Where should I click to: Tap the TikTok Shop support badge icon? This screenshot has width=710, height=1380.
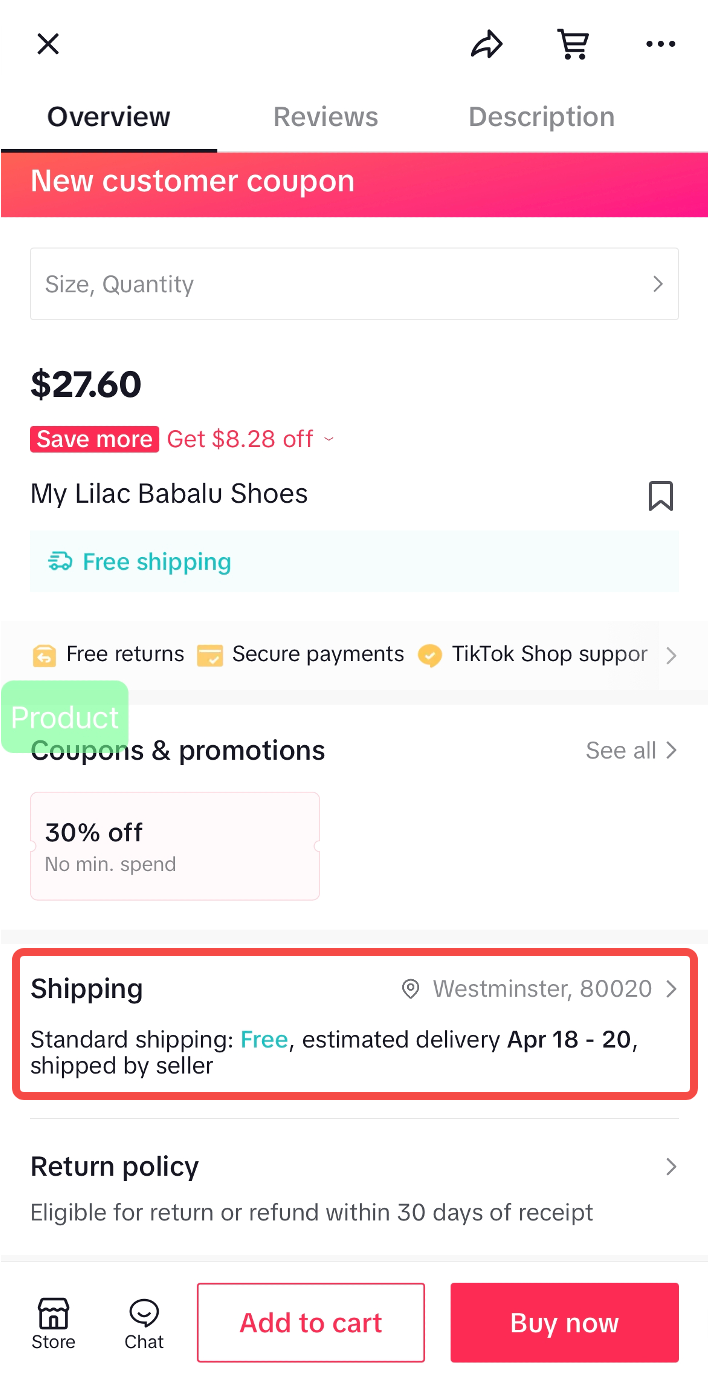click(x=430, y=655)
